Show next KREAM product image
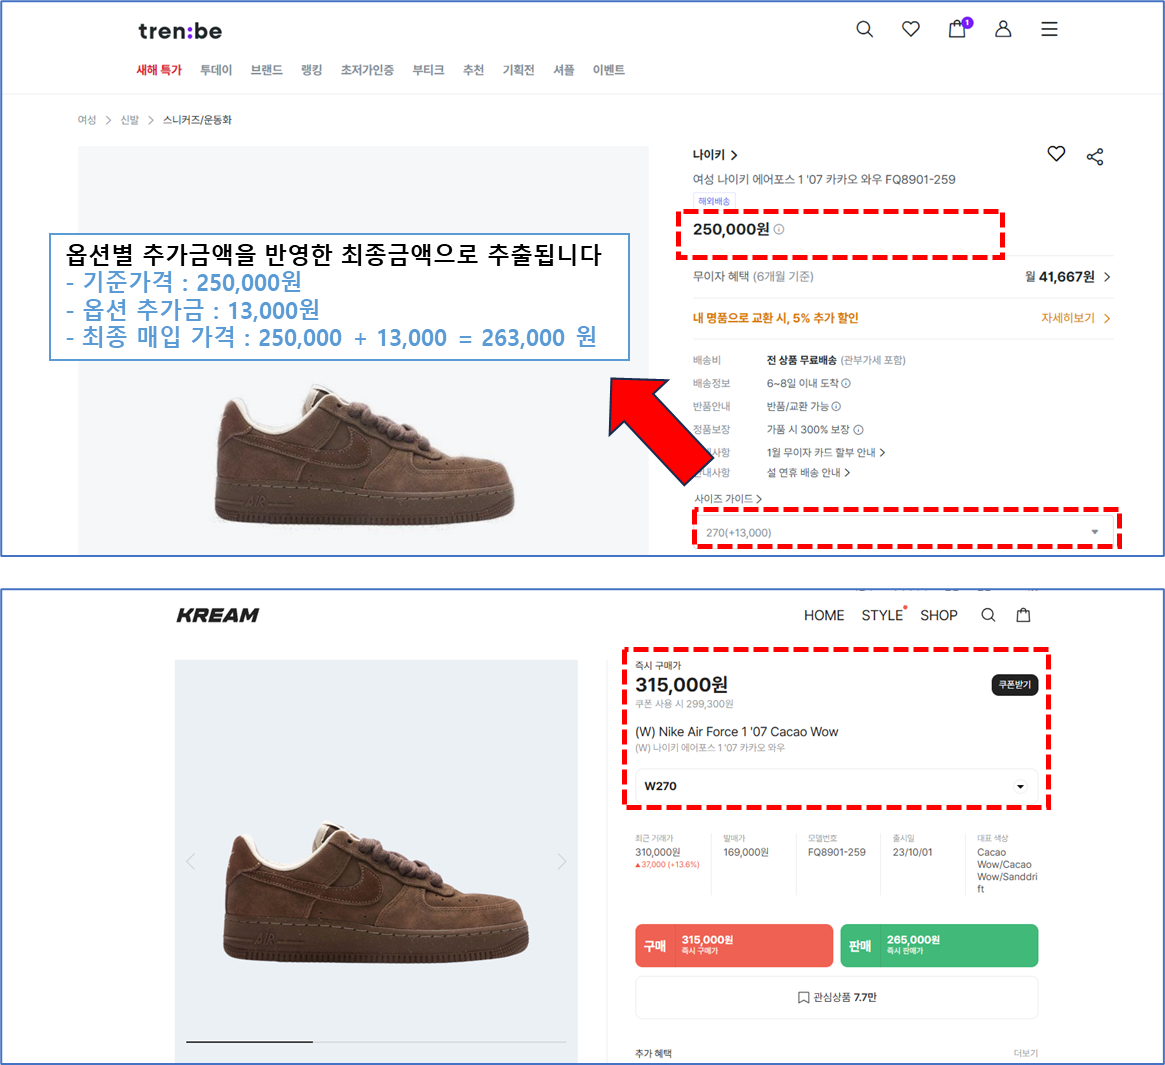 tap(562, 861)
